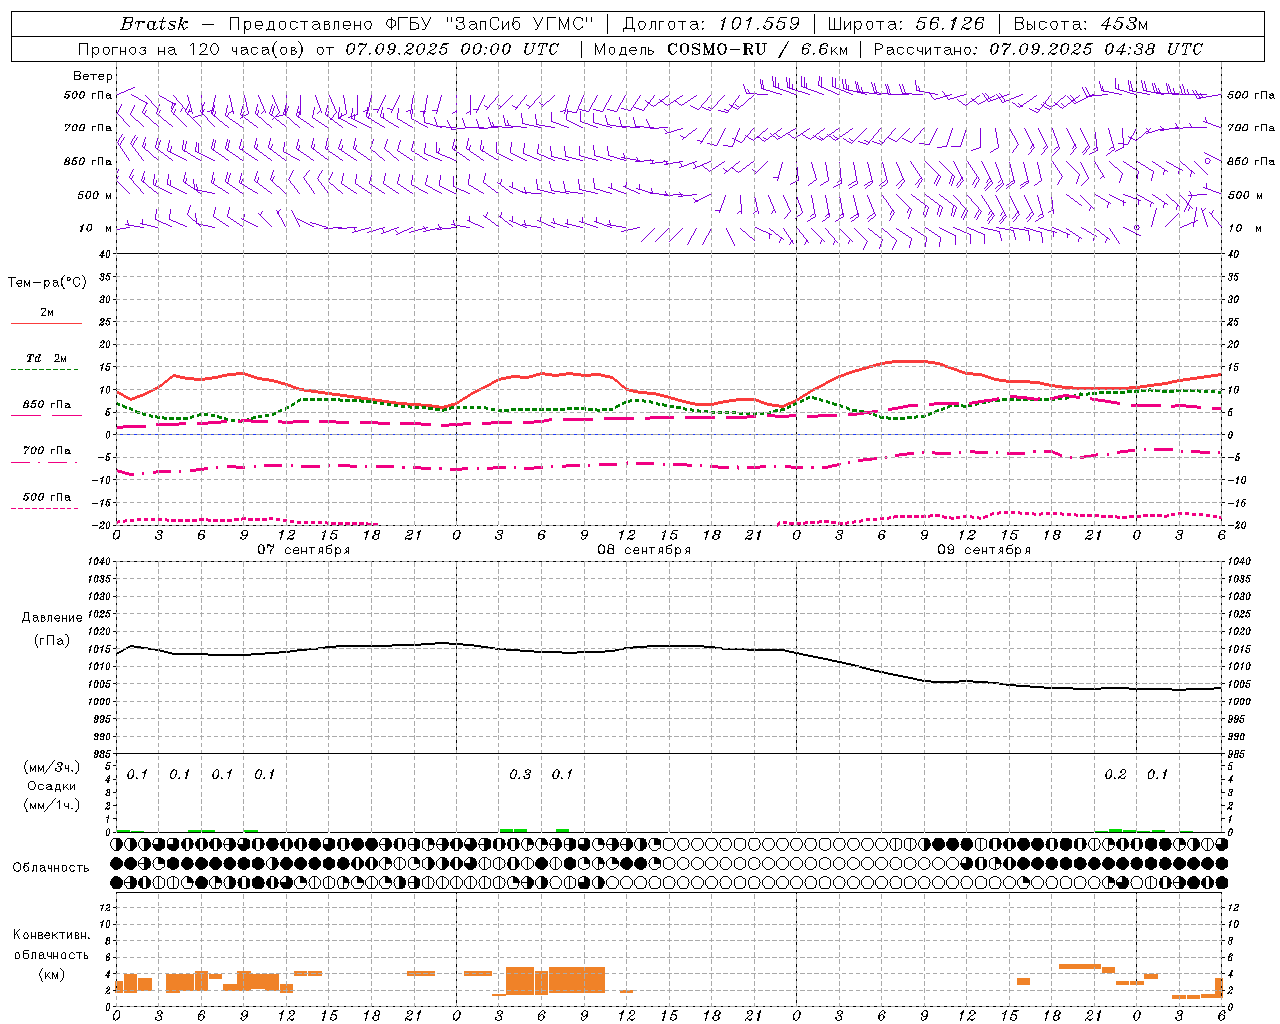Screen dimensions: 1280x1024
Task: Click the Td 2м dew point legend entry
Action: click(x=47, y=358)
